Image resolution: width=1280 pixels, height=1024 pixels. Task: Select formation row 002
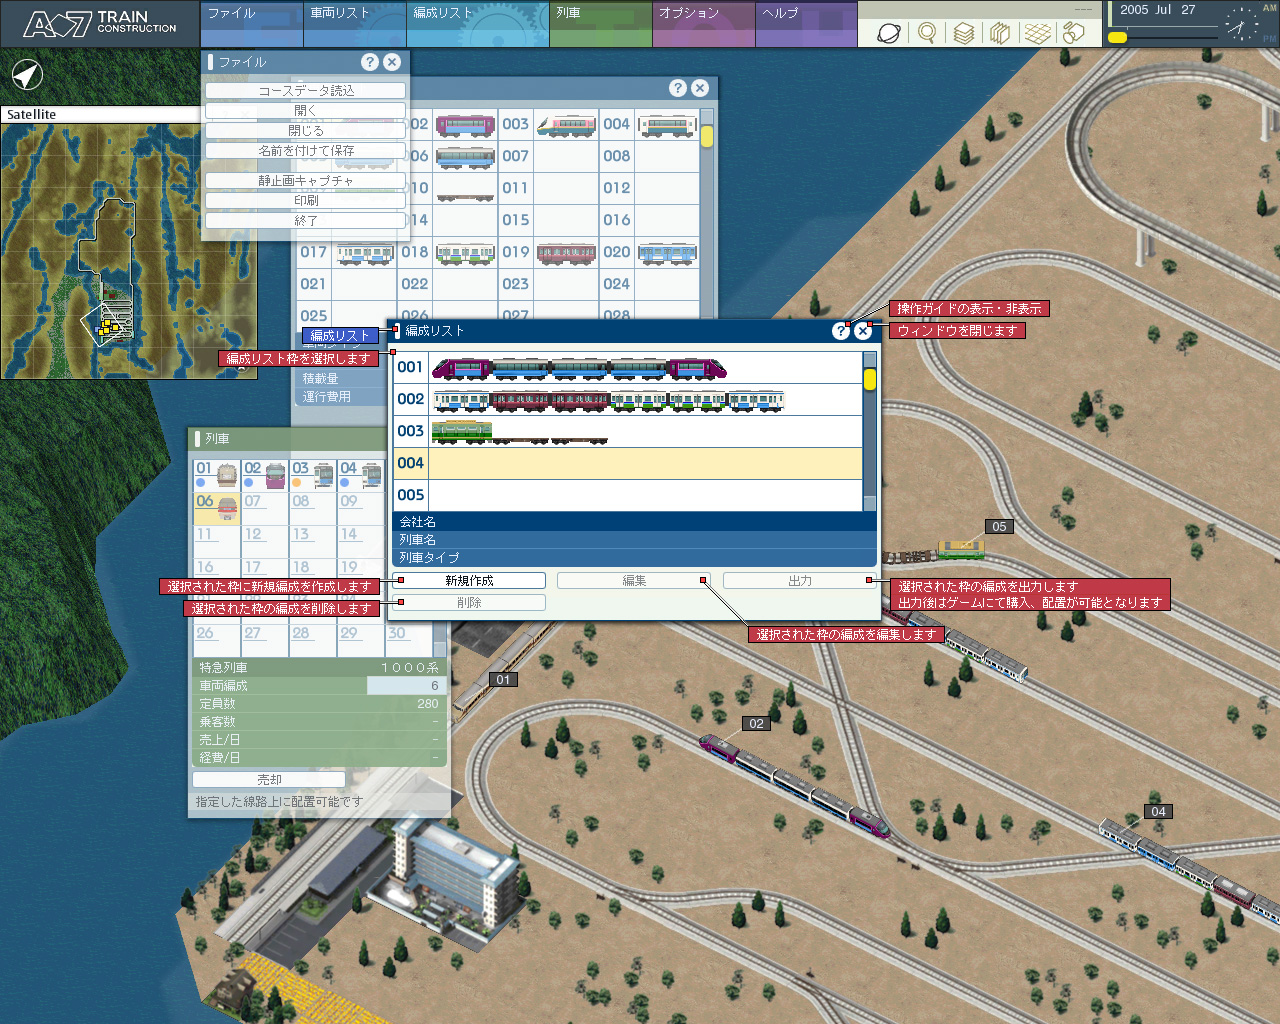point(628,399)
